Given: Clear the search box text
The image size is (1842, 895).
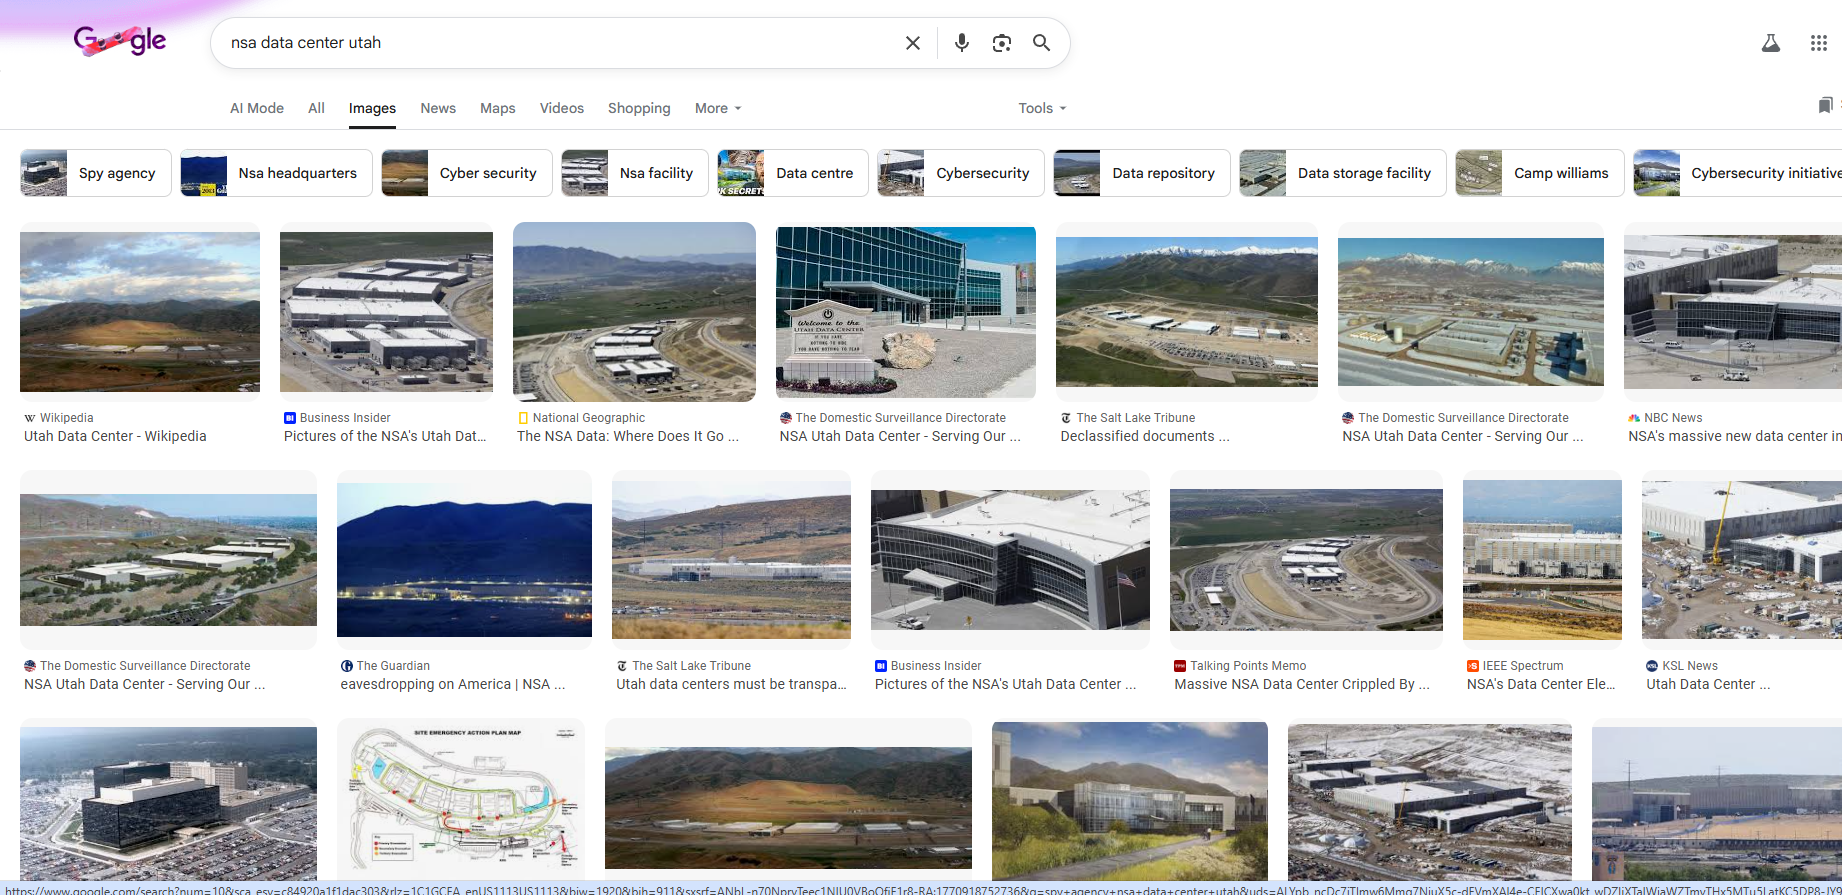Looking at the screenshot, I should 913,43.
